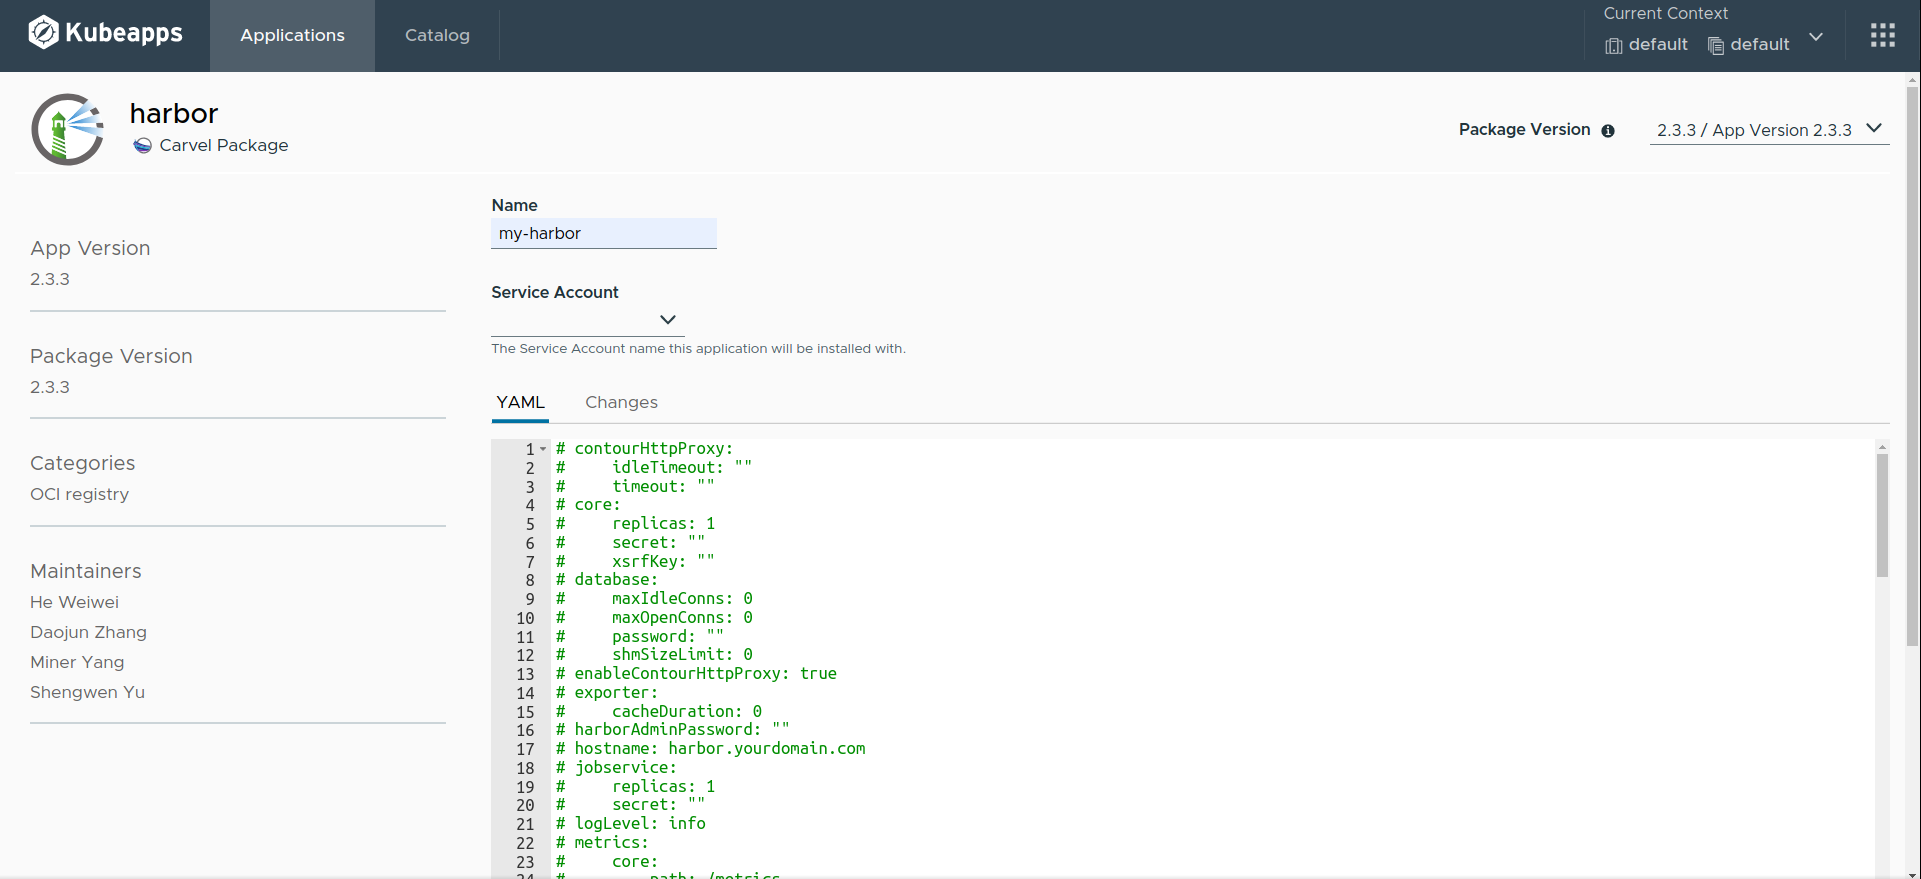Open the Package Version dropdown
Screen dimensions: 1921x879
pyautogui.click(x=1769, y=130)
